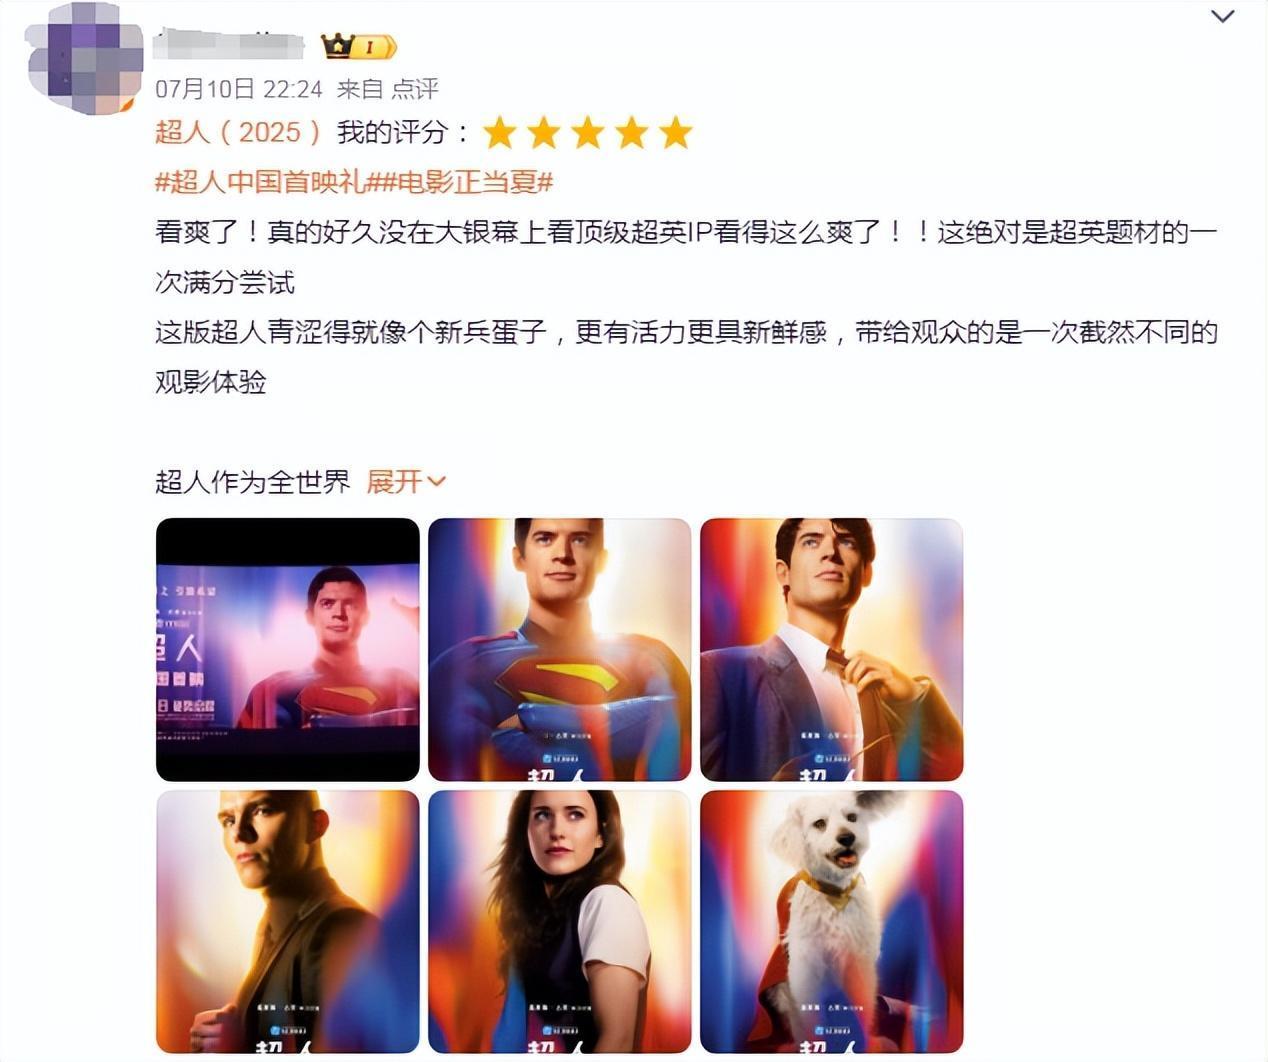Open the cinema screen photo thumbnail
The width and height of the screenshot is (1268, 1062).
(288, 650)
